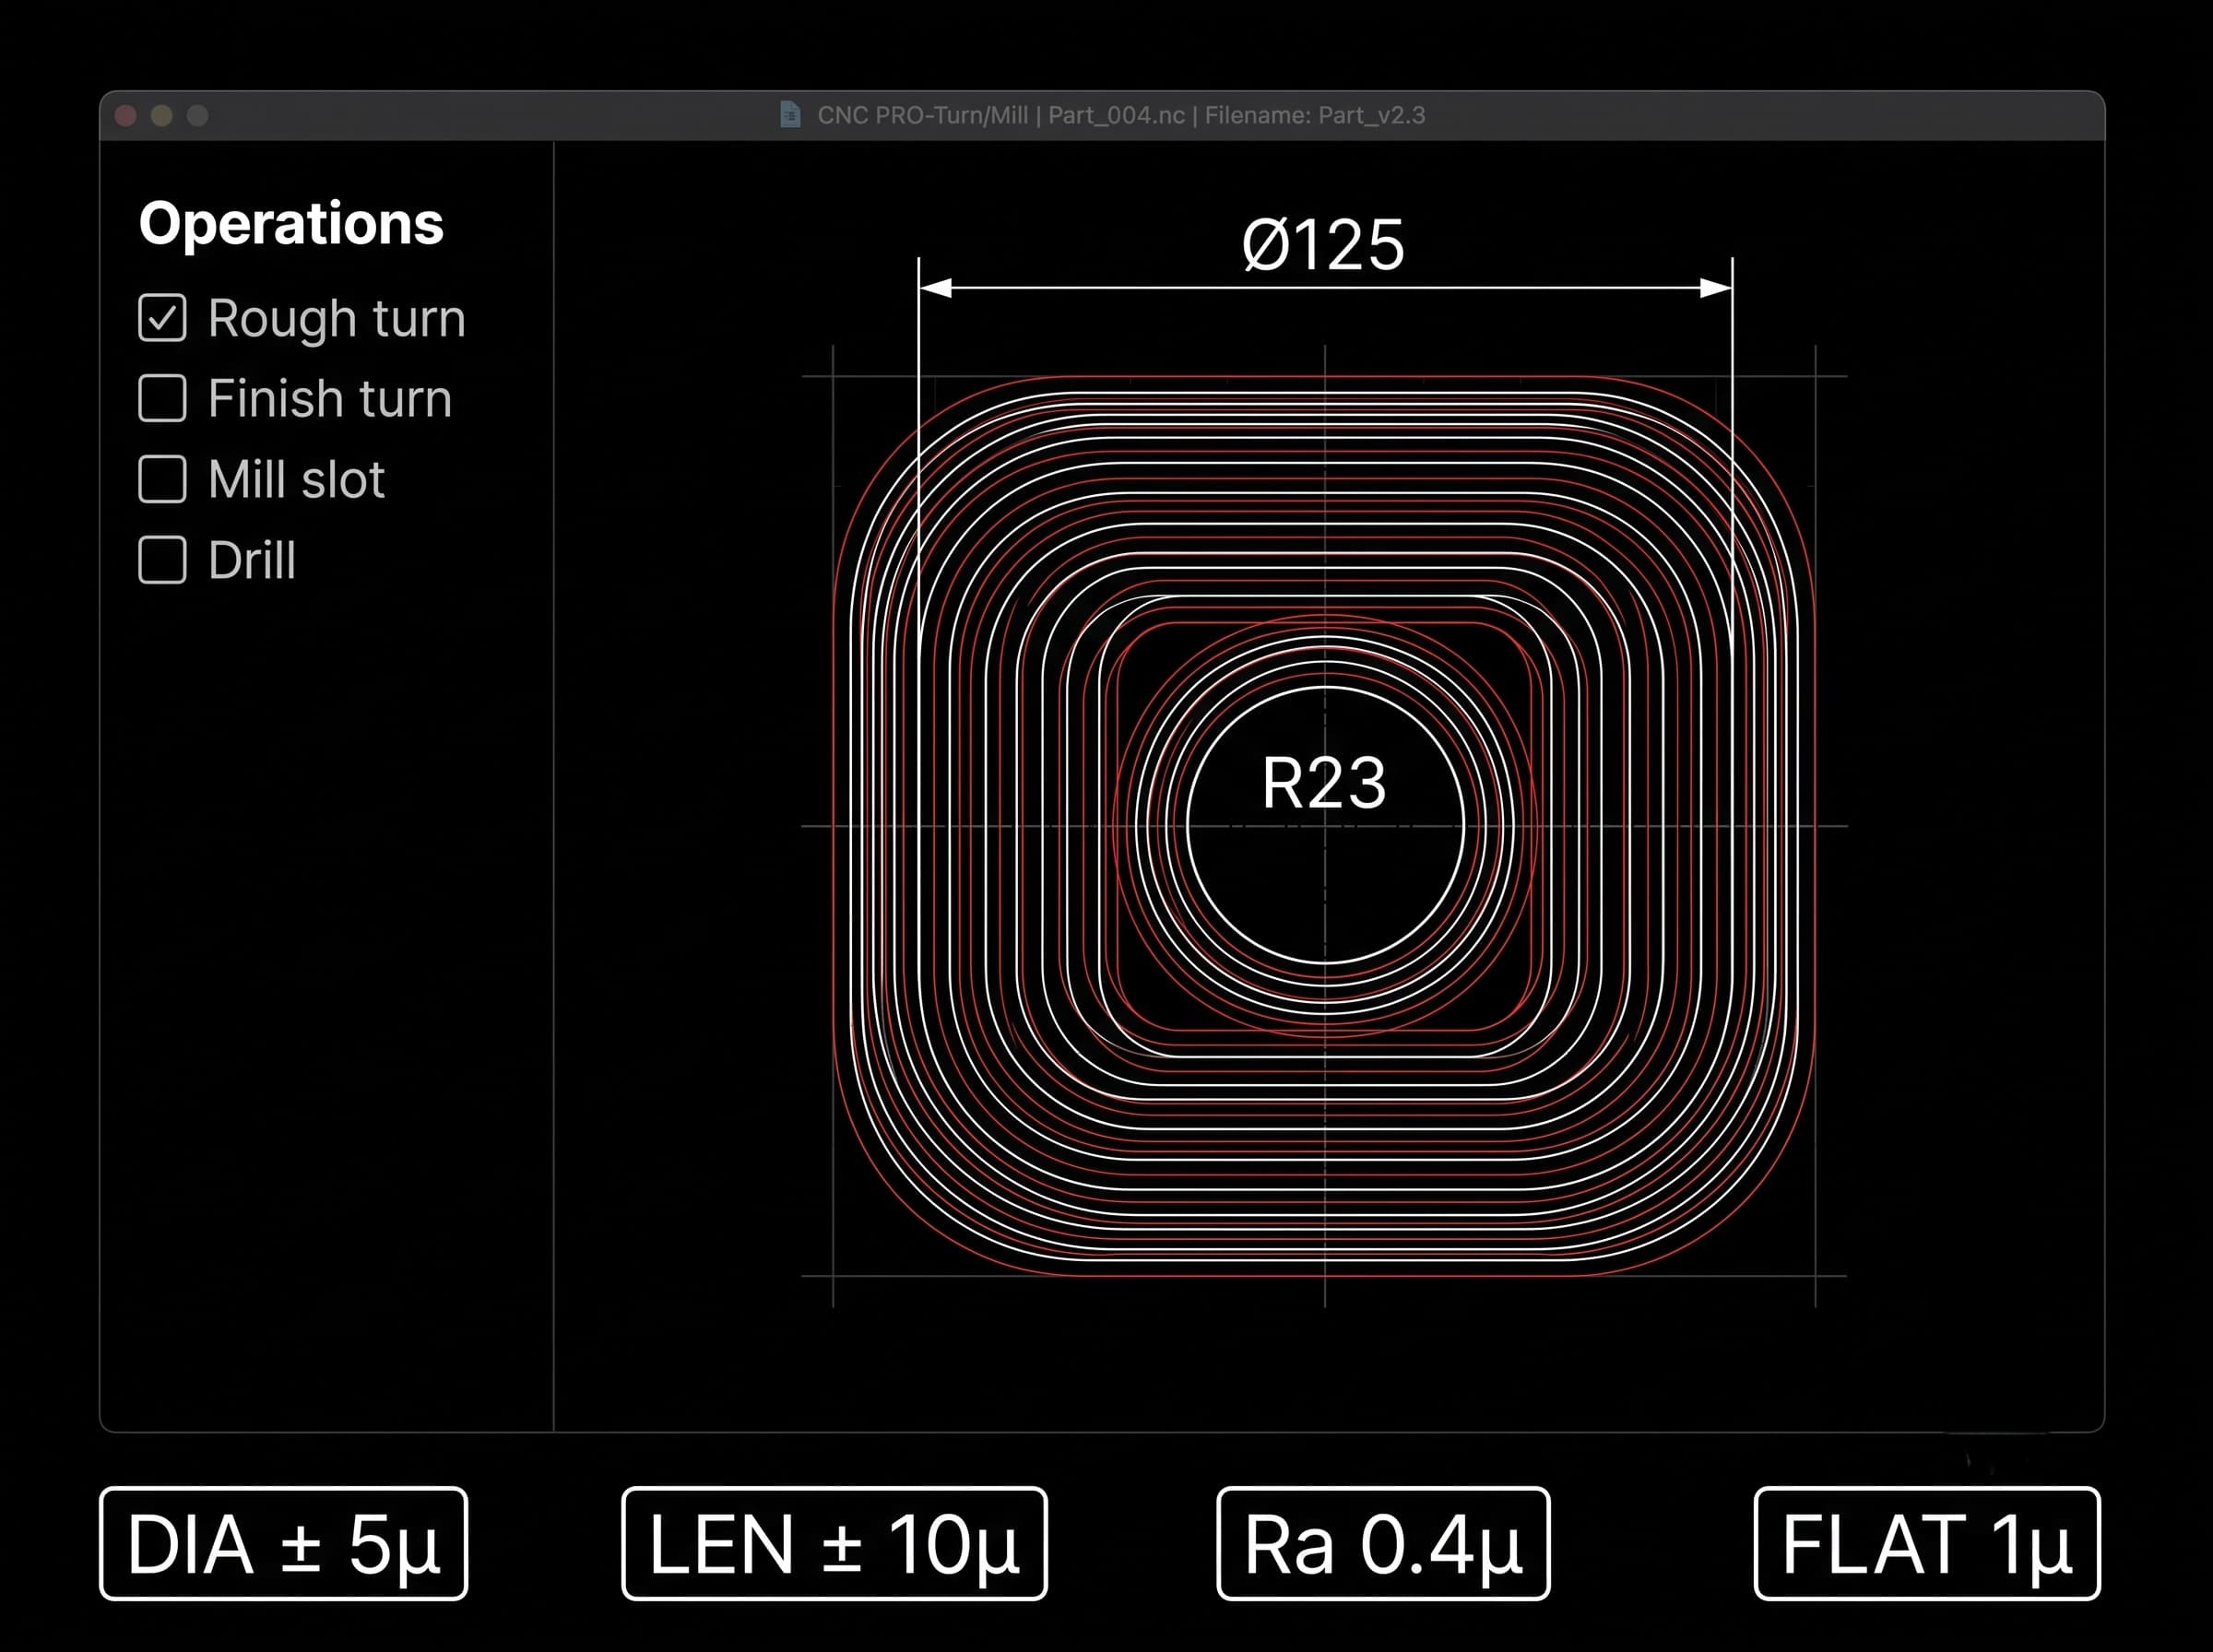Click the title bar text Part_004.nc

[x=1116, y=115]
